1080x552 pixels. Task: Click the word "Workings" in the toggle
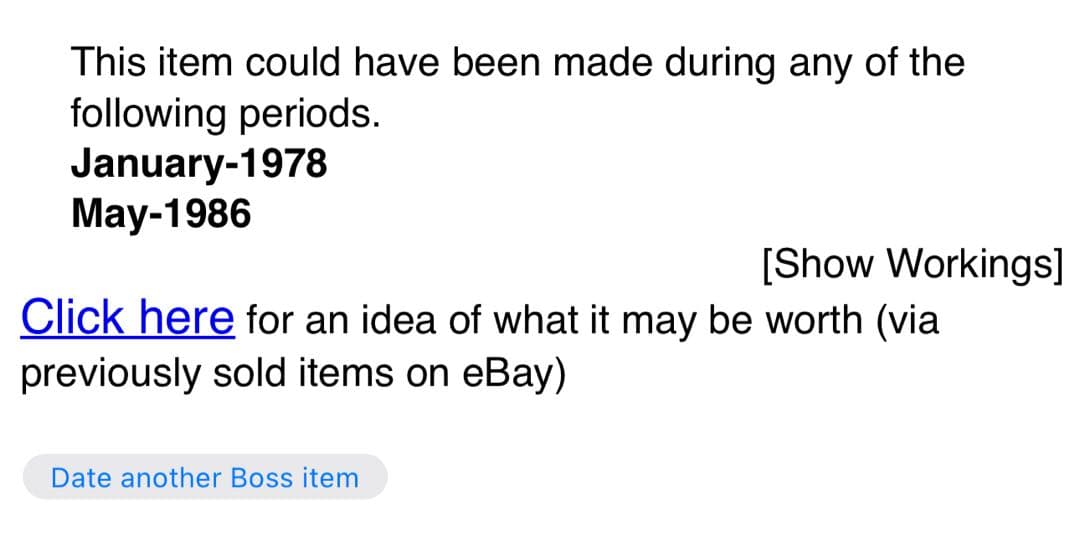click(969, 265)
